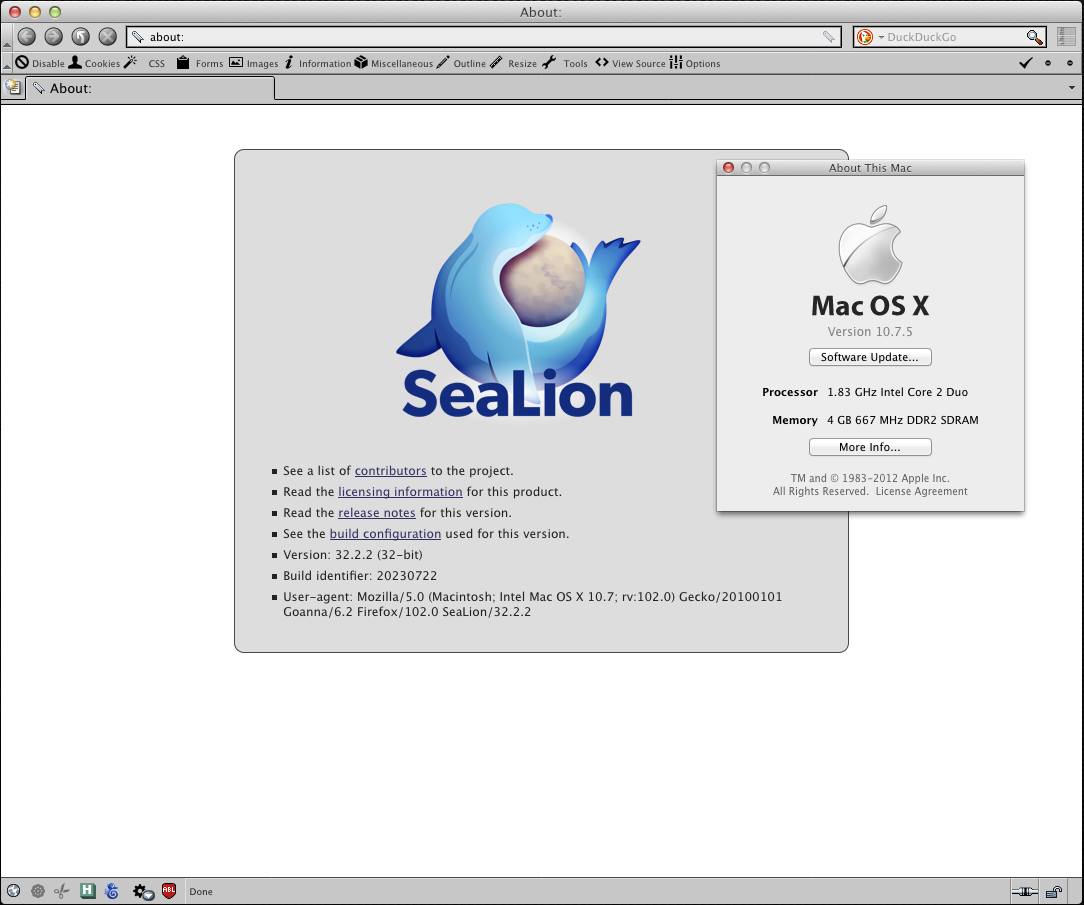Open the CSS menu
The width and height of the screenshot is (1084, 905).
pos(145,63)
